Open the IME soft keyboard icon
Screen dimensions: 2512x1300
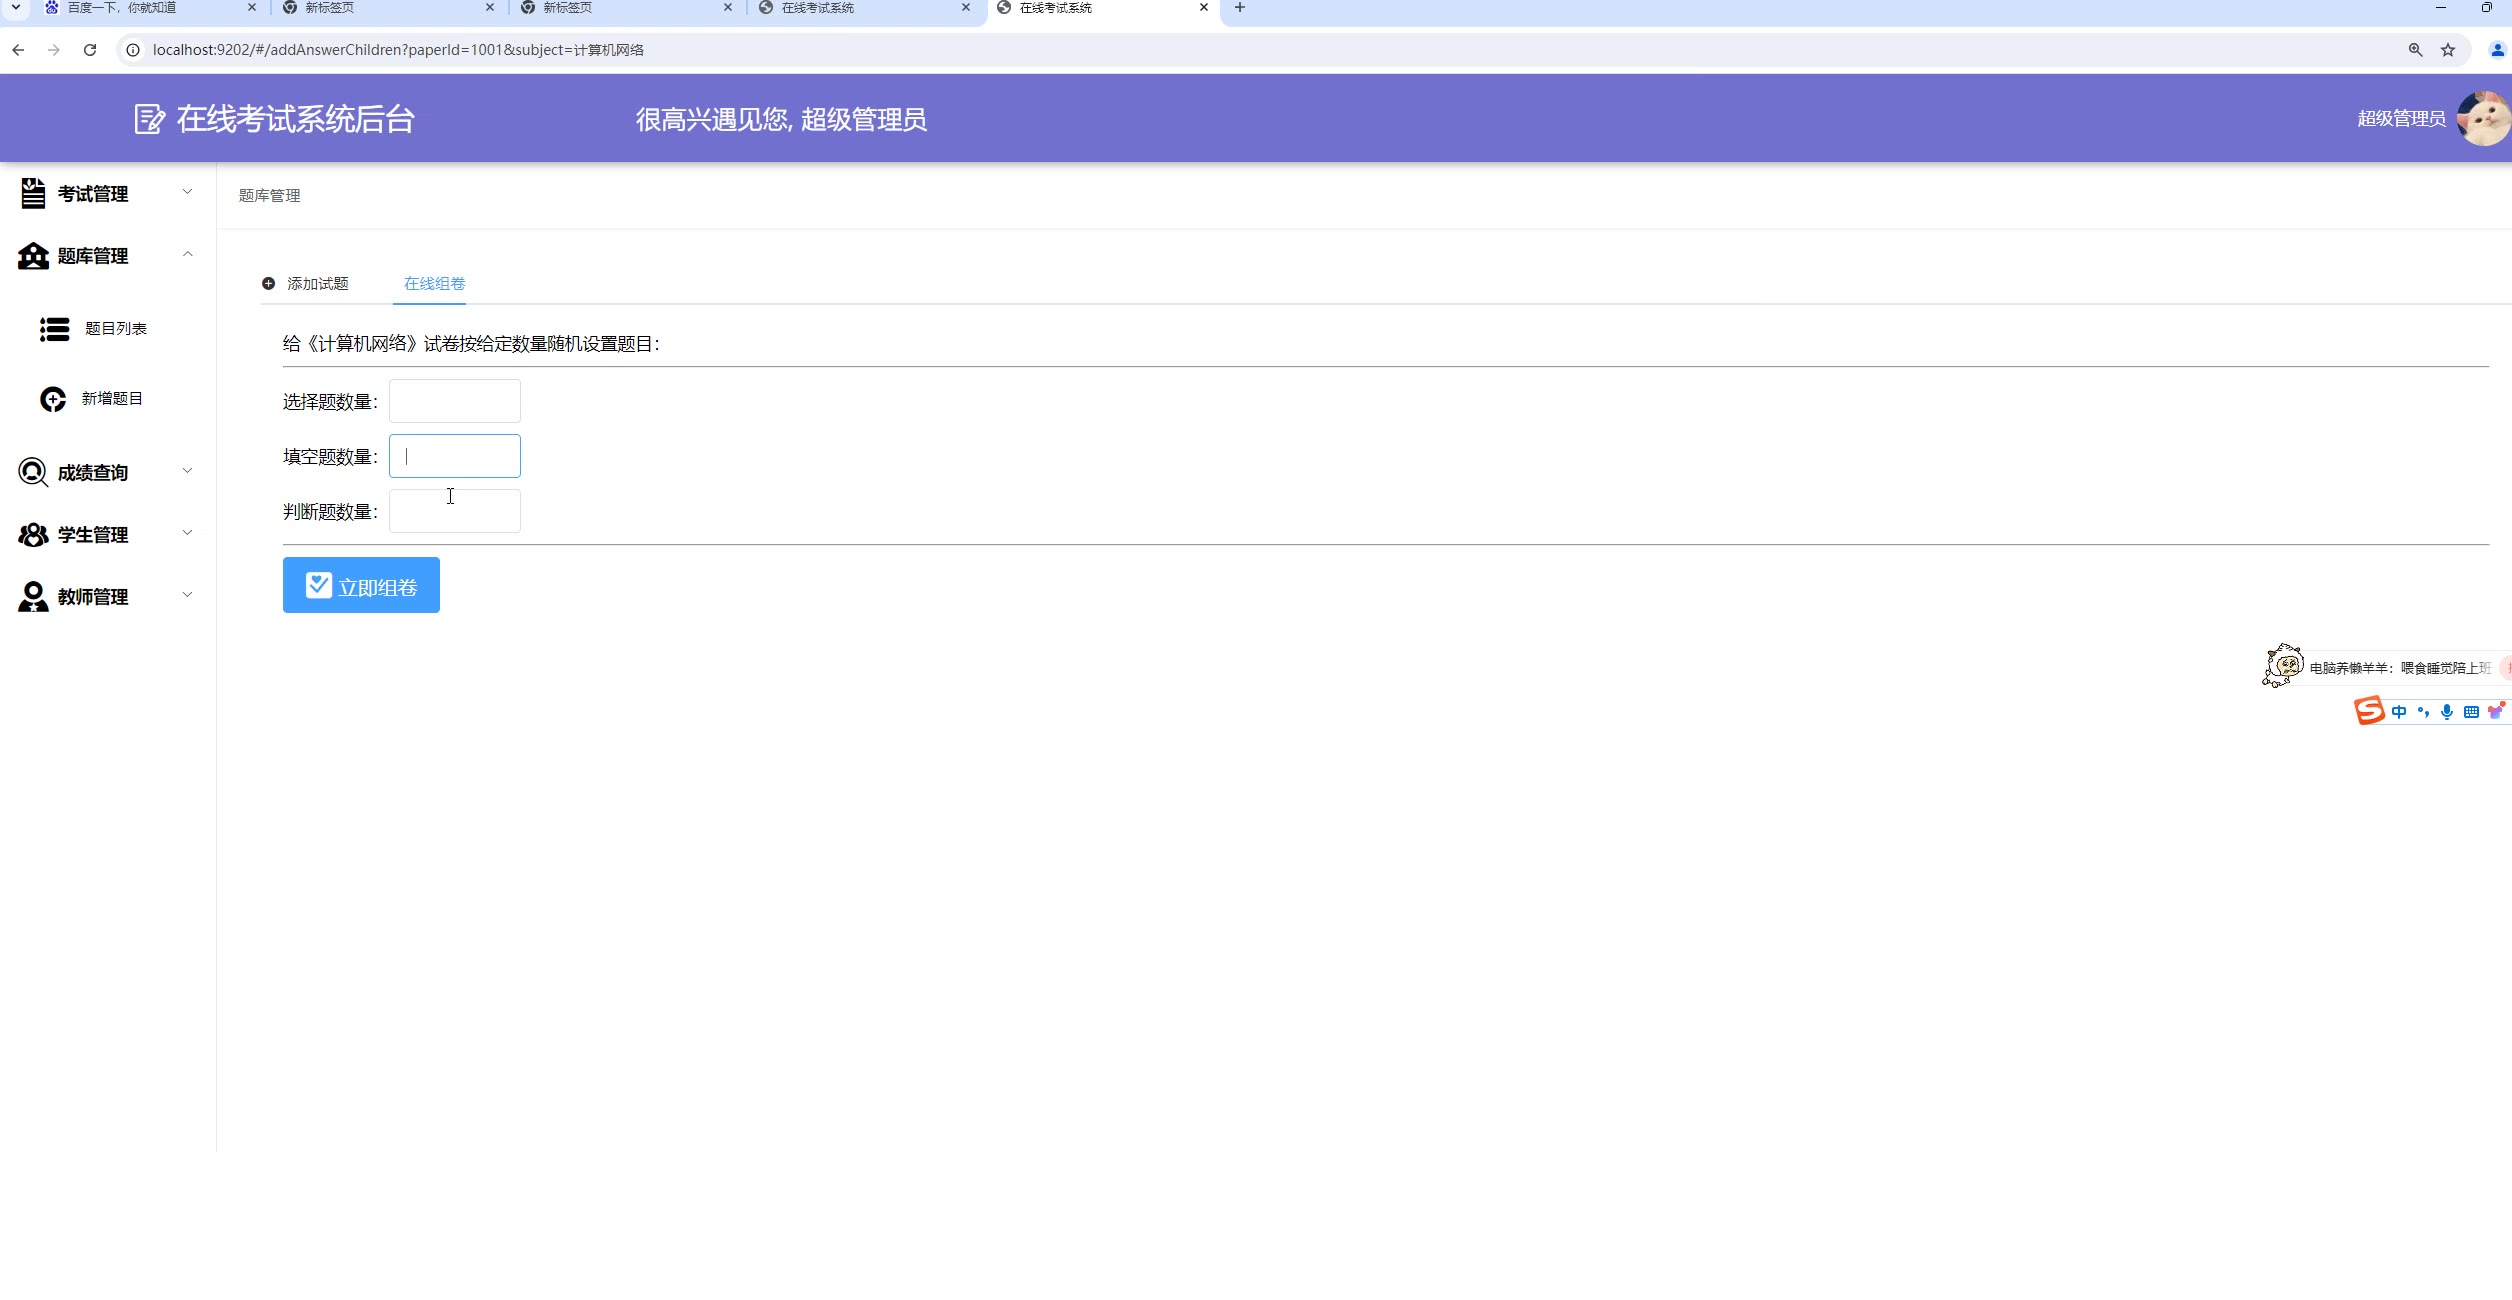tap(2471, 712)
